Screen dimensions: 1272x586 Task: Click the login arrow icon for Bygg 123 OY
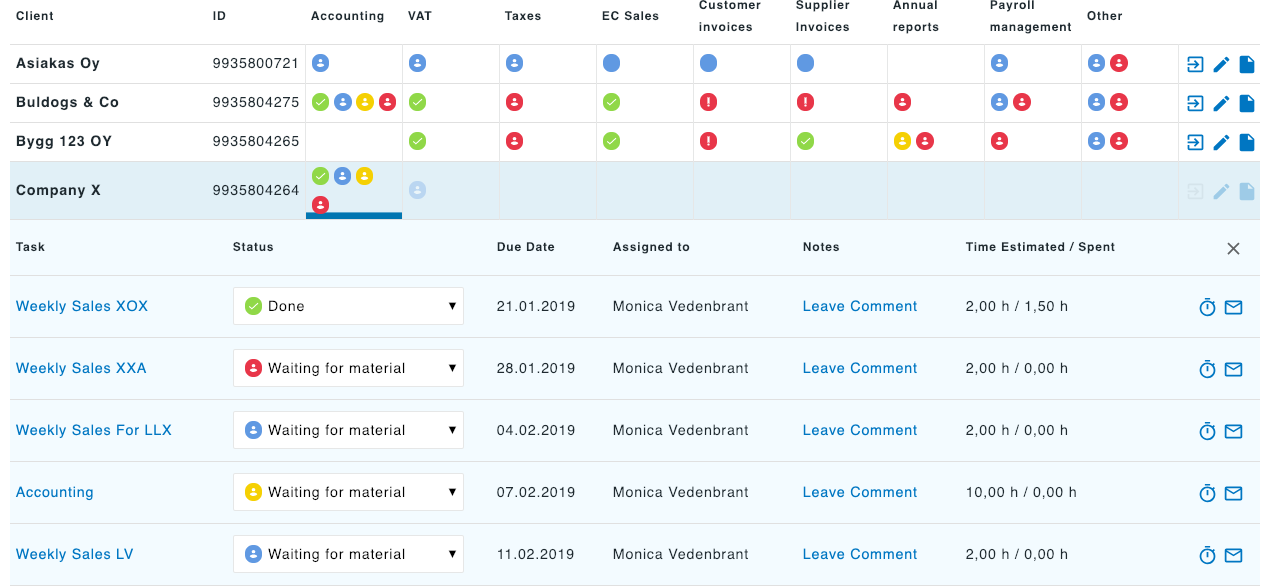tap(1194, 142)
